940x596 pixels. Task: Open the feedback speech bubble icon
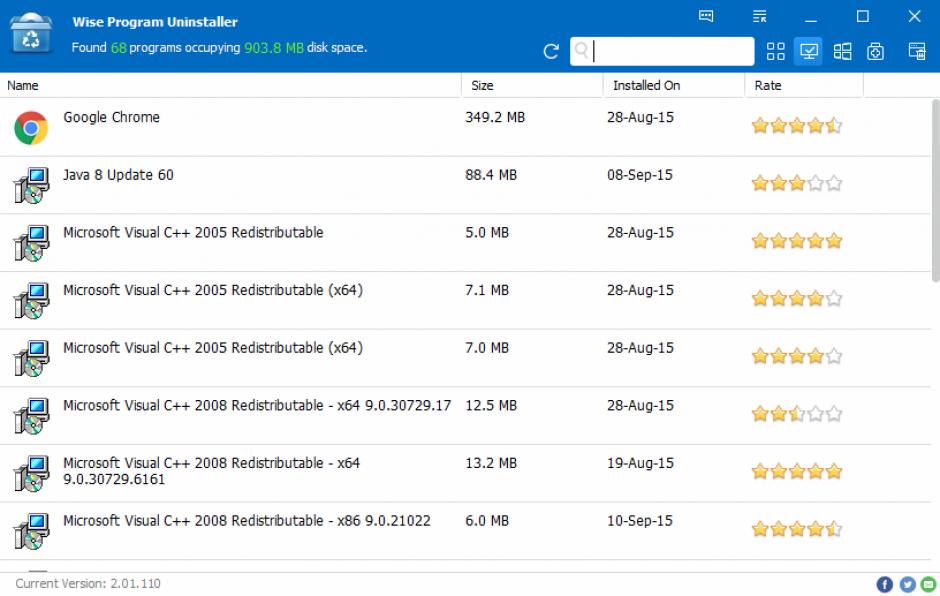(706, 16)
